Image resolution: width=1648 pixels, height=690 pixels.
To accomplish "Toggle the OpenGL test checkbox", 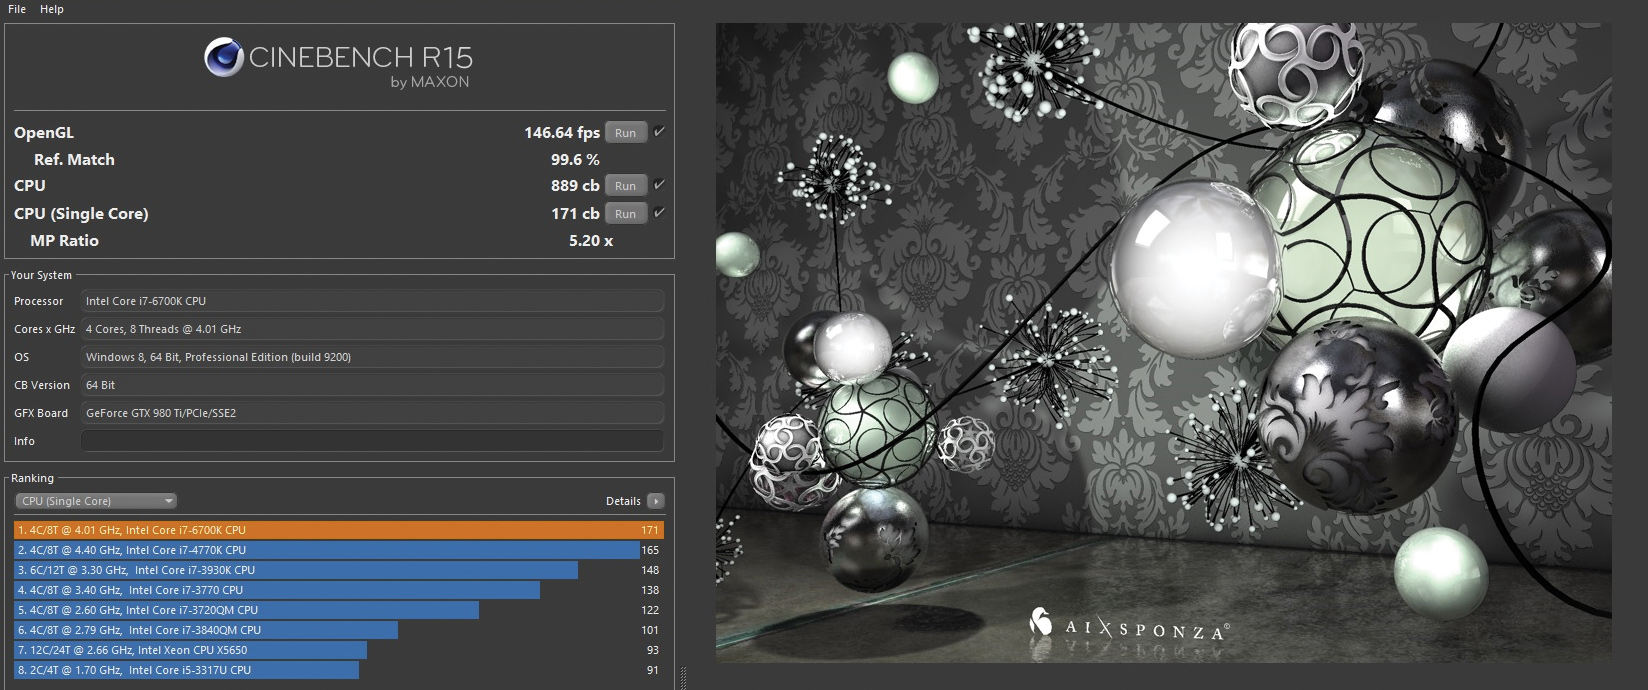I will coord(659,132).
